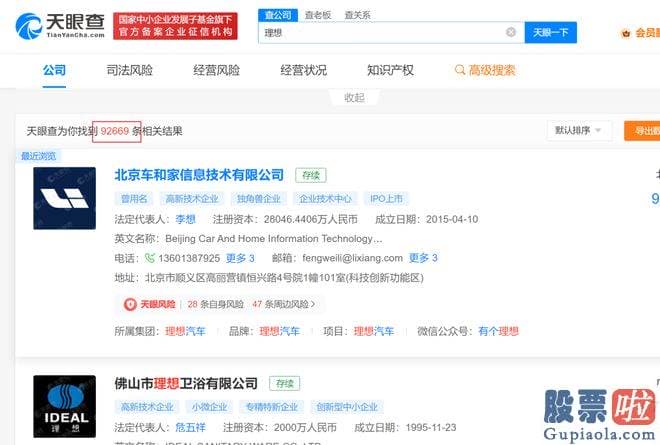Click the 高新技术企业 tag under 北京车和家
The height and width of the screenshot is (445, 660).
pos(192,198)
